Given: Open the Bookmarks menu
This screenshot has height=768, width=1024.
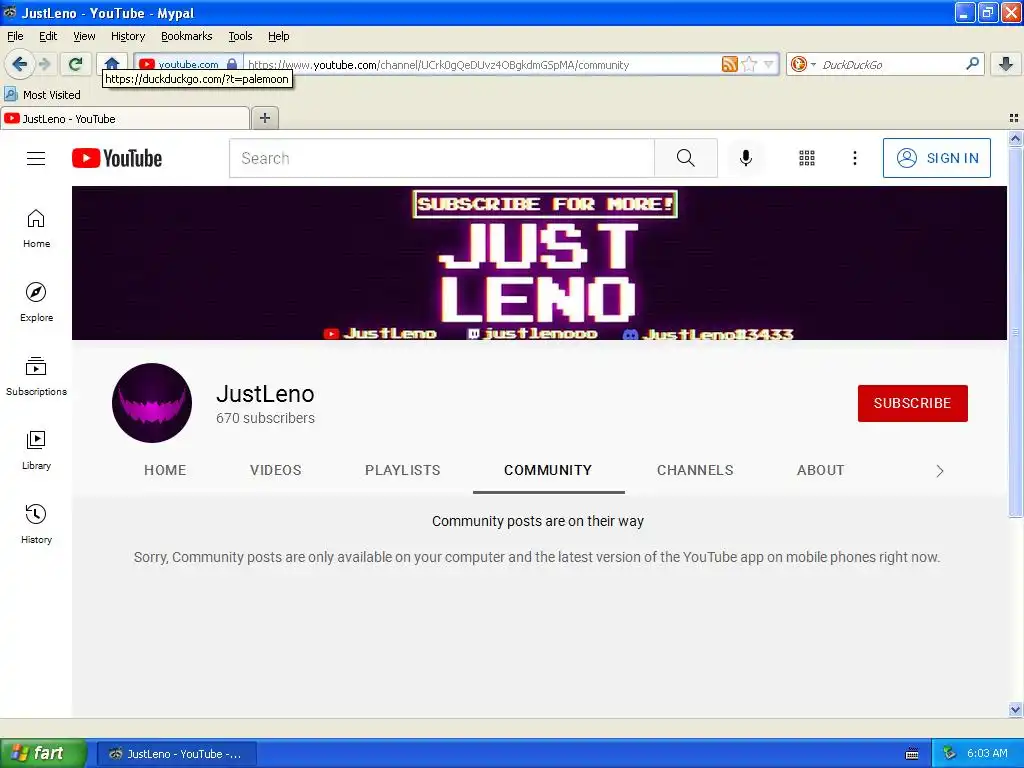Looking at the screenshot, I should [x=187, y=36].
